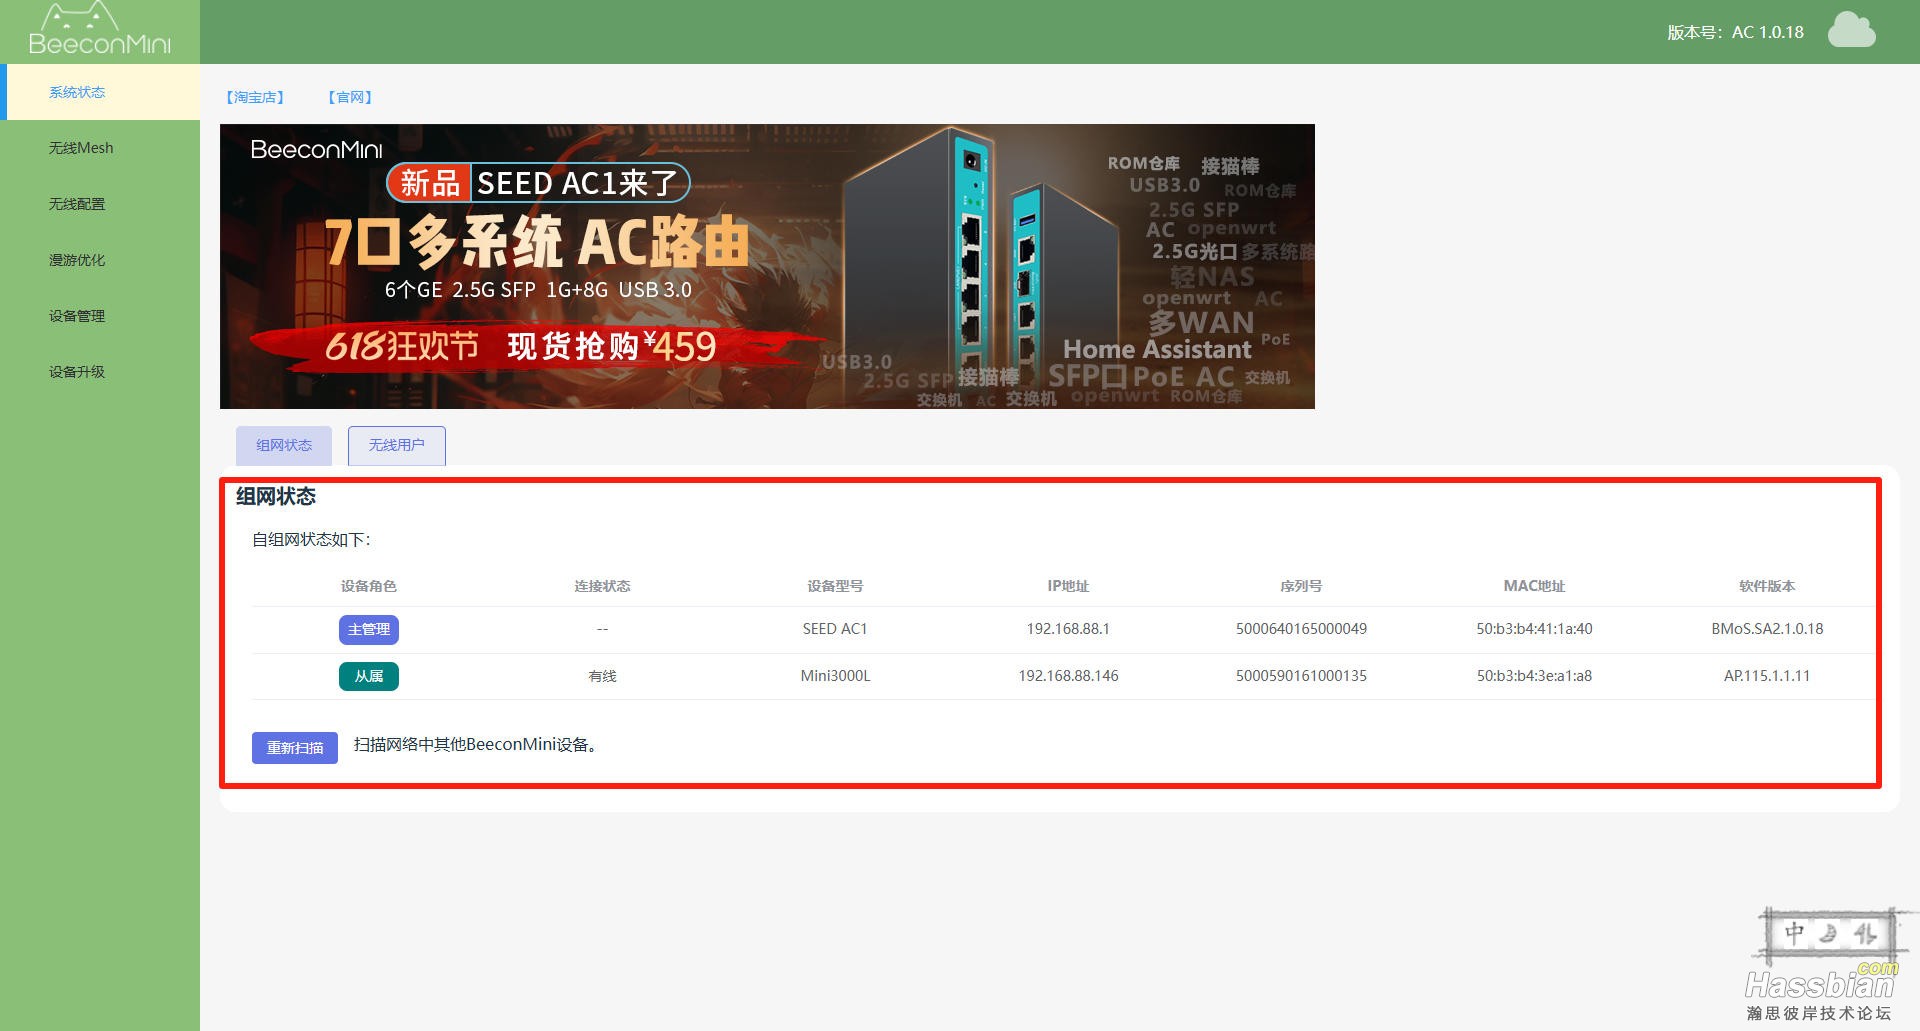
Task: Open 设备升级 sidebar menu
Action: click(100, 372)
